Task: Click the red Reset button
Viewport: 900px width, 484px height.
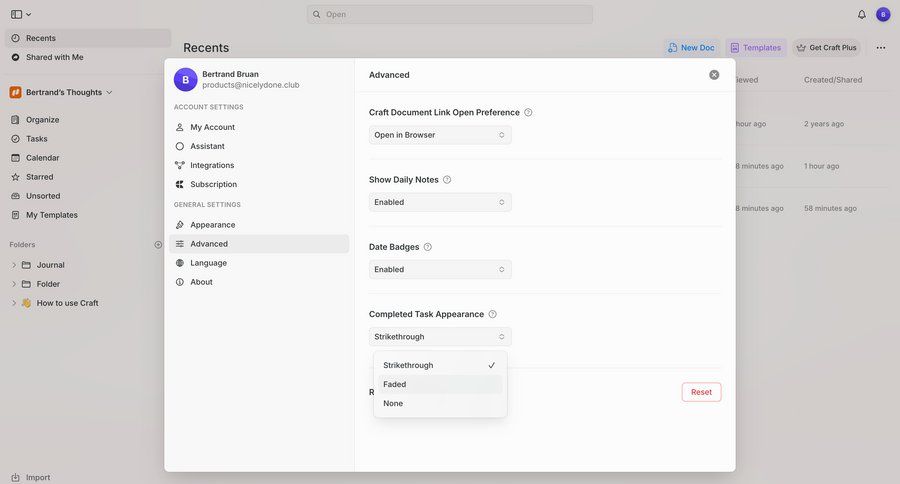Action: 701,392
